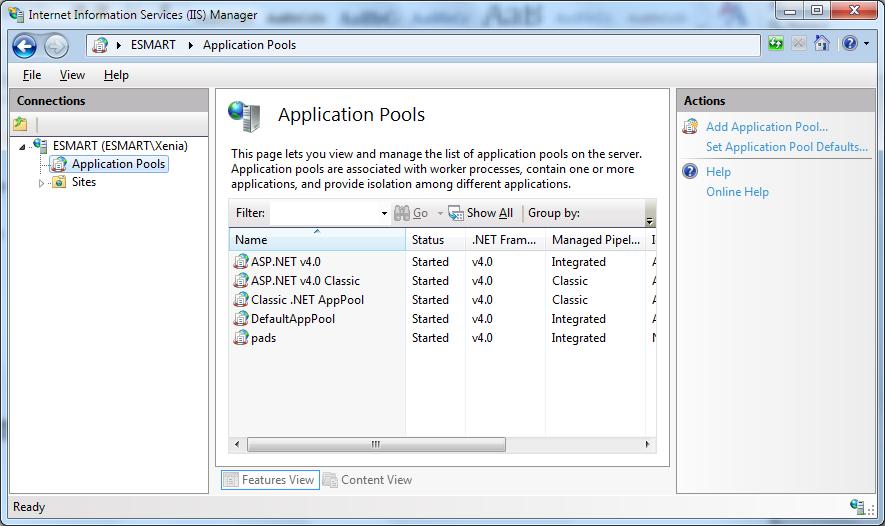
Task: Open the File menu
Action: click(x=32, y=75)
